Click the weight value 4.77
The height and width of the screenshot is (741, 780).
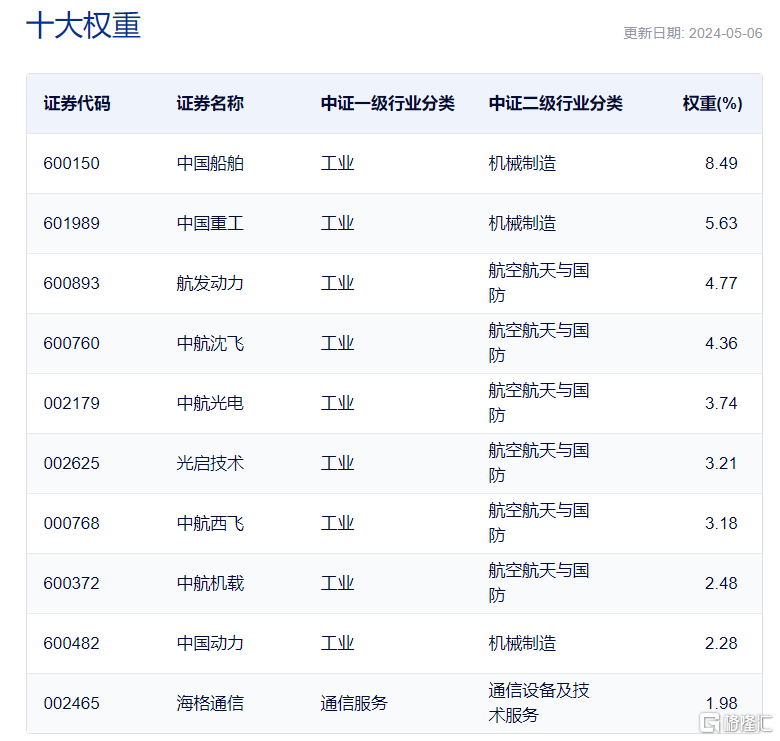point(721,283)
